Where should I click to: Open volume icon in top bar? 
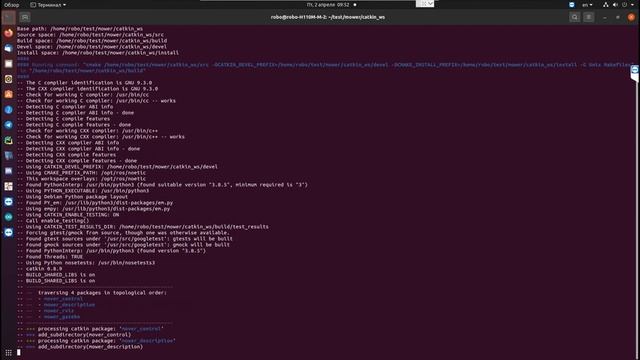pos(615,4)
